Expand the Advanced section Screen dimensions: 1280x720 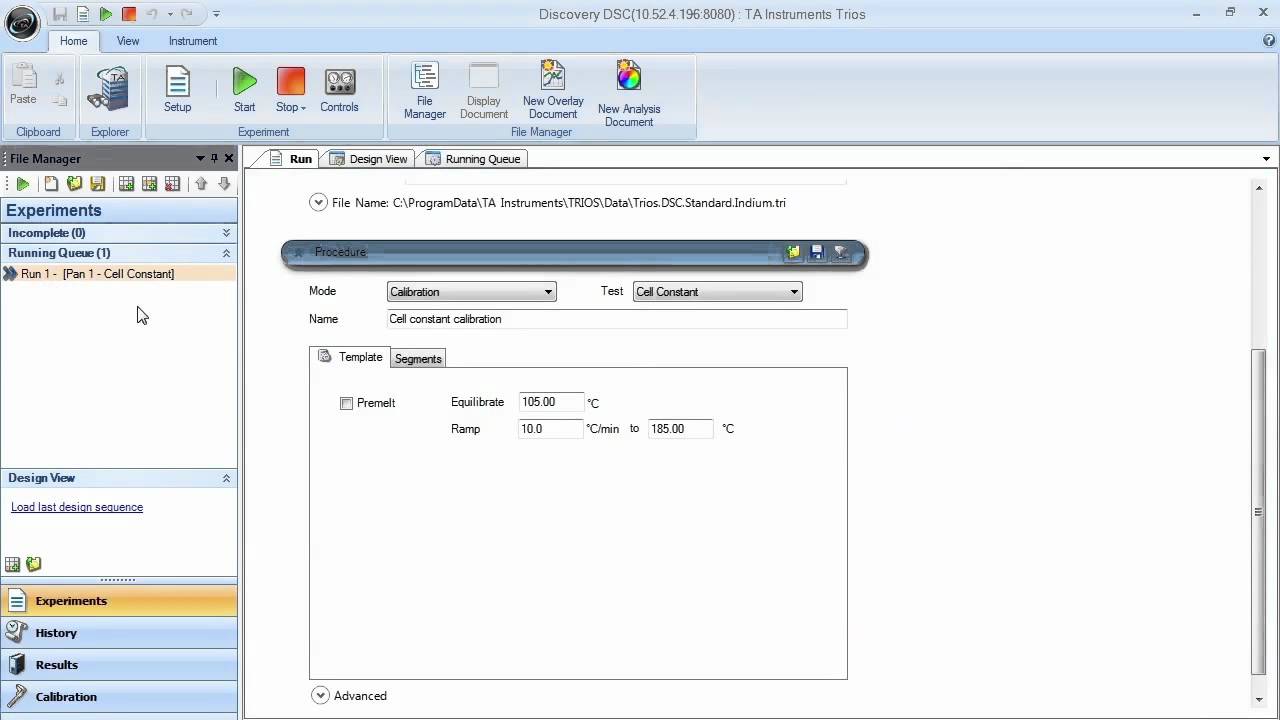coord(320,696)
